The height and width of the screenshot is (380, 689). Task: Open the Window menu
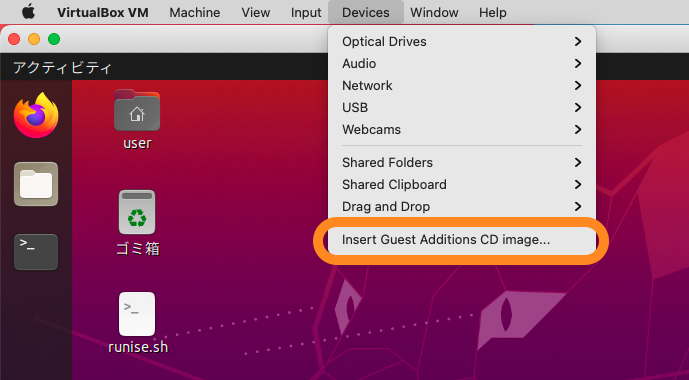(435, 12)
